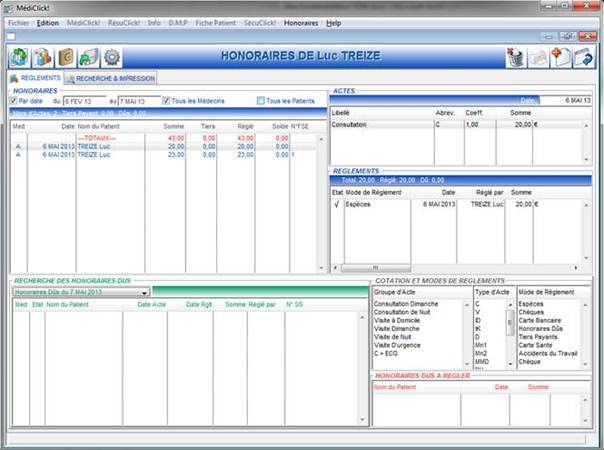Choose Carte Sante payment mode
Image resolution: width=604 pixels, height=450 pixels.
point(535,345)
